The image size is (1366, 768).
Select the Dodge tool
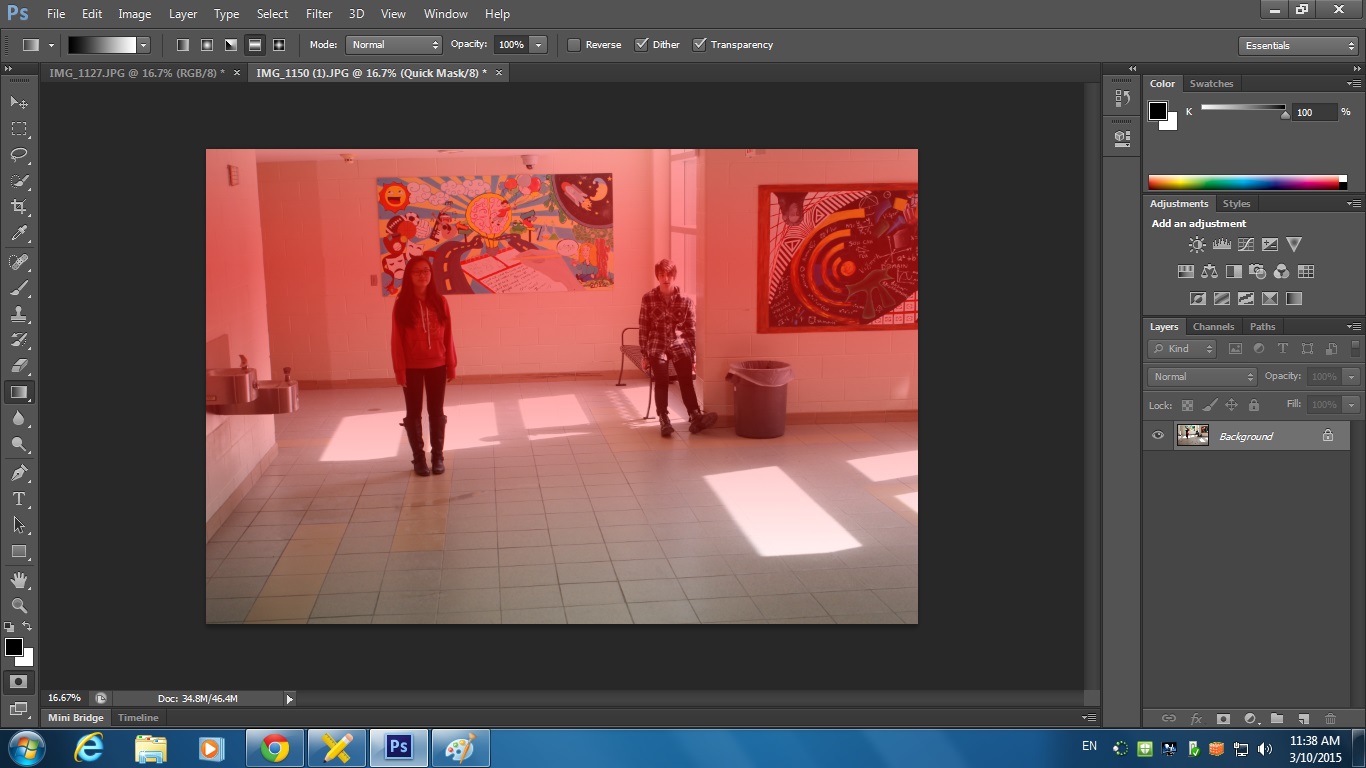[19, 444]
